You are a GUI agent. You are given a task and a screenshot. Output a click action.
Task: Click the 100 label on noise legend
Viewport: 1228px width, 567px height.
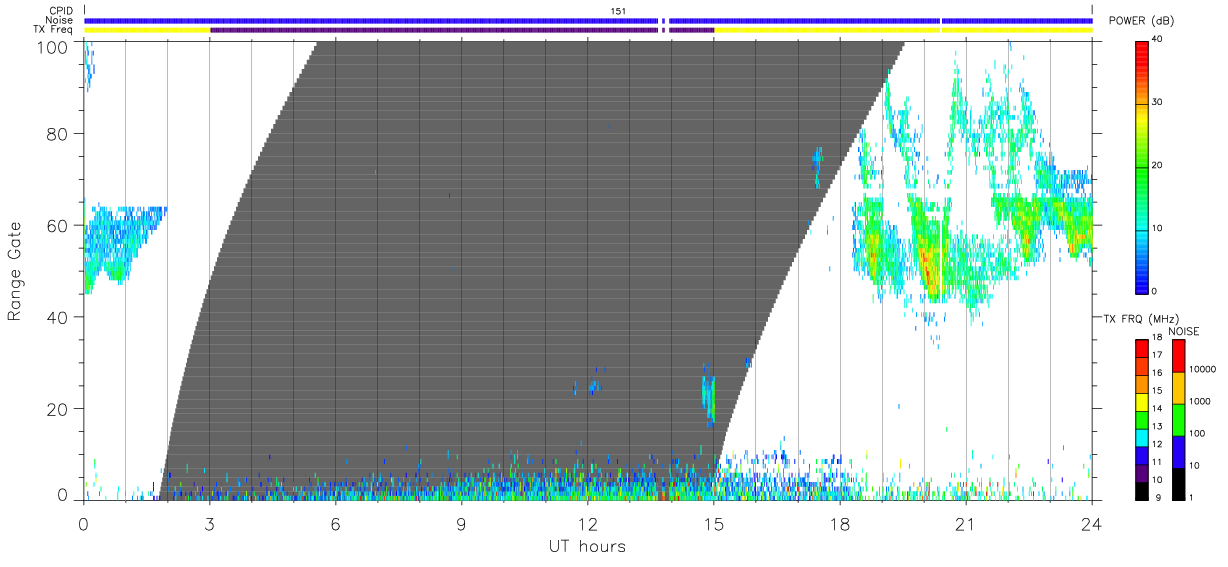click(1197, 433)
